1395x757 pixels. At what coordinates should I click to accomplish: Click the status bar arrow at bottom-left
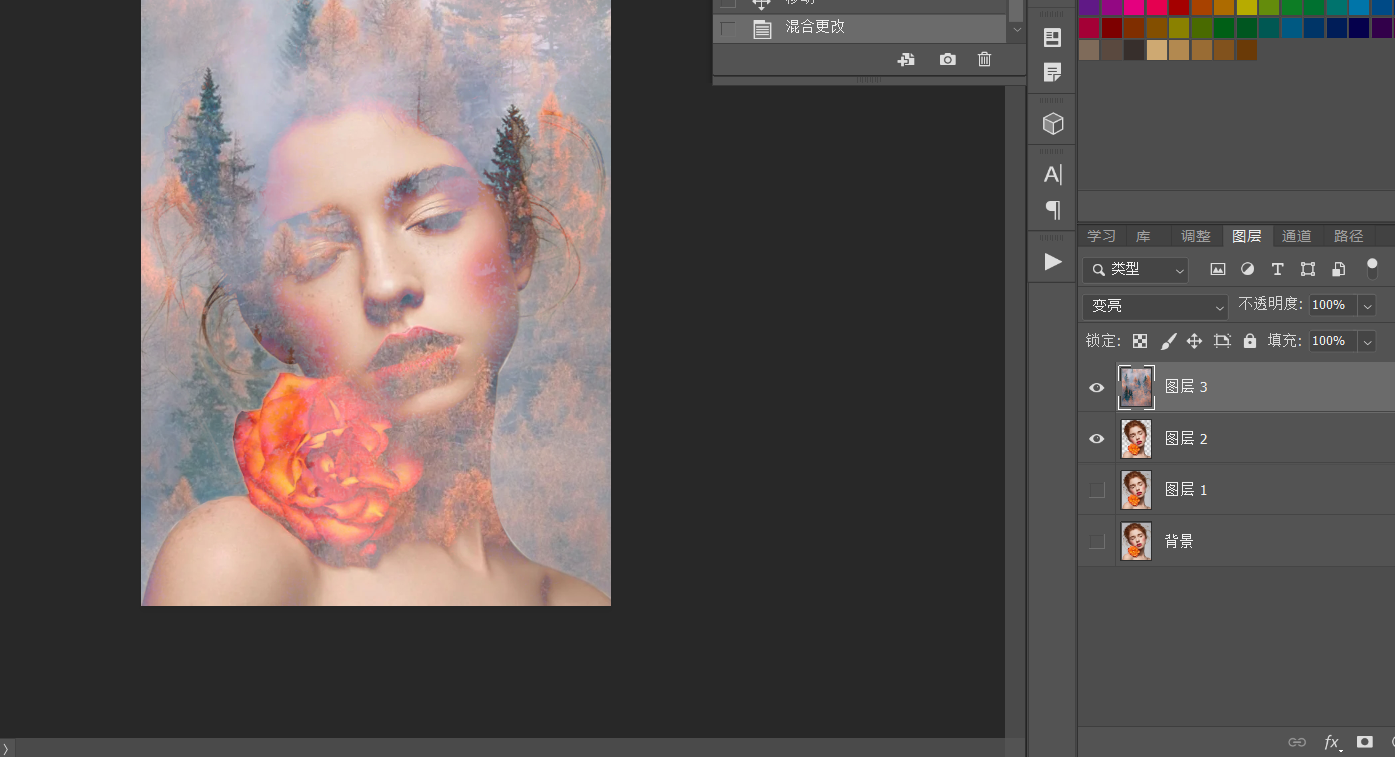6,748
